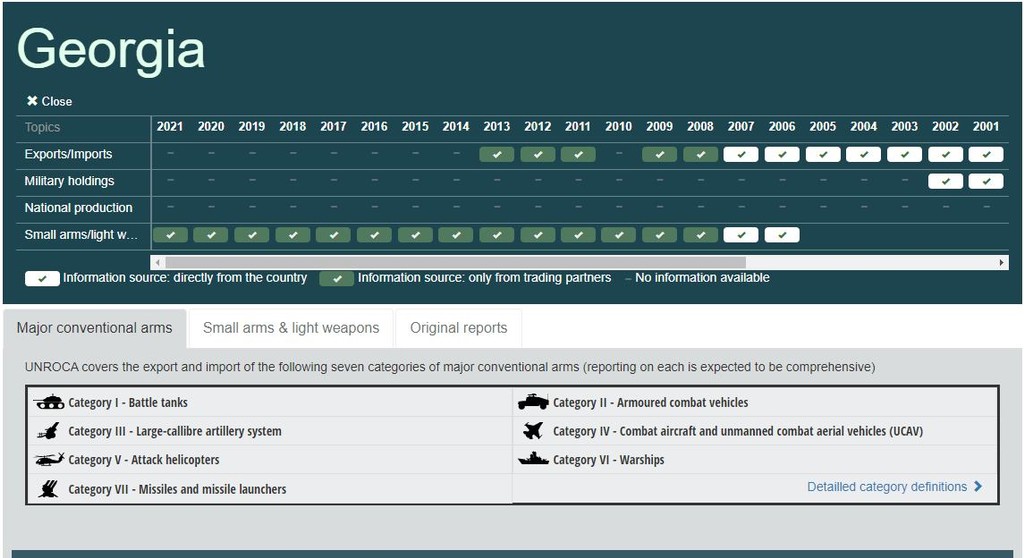Open Small arms & light weapons tab
The height and width of the screenshot is (558, 1024).
291,328
